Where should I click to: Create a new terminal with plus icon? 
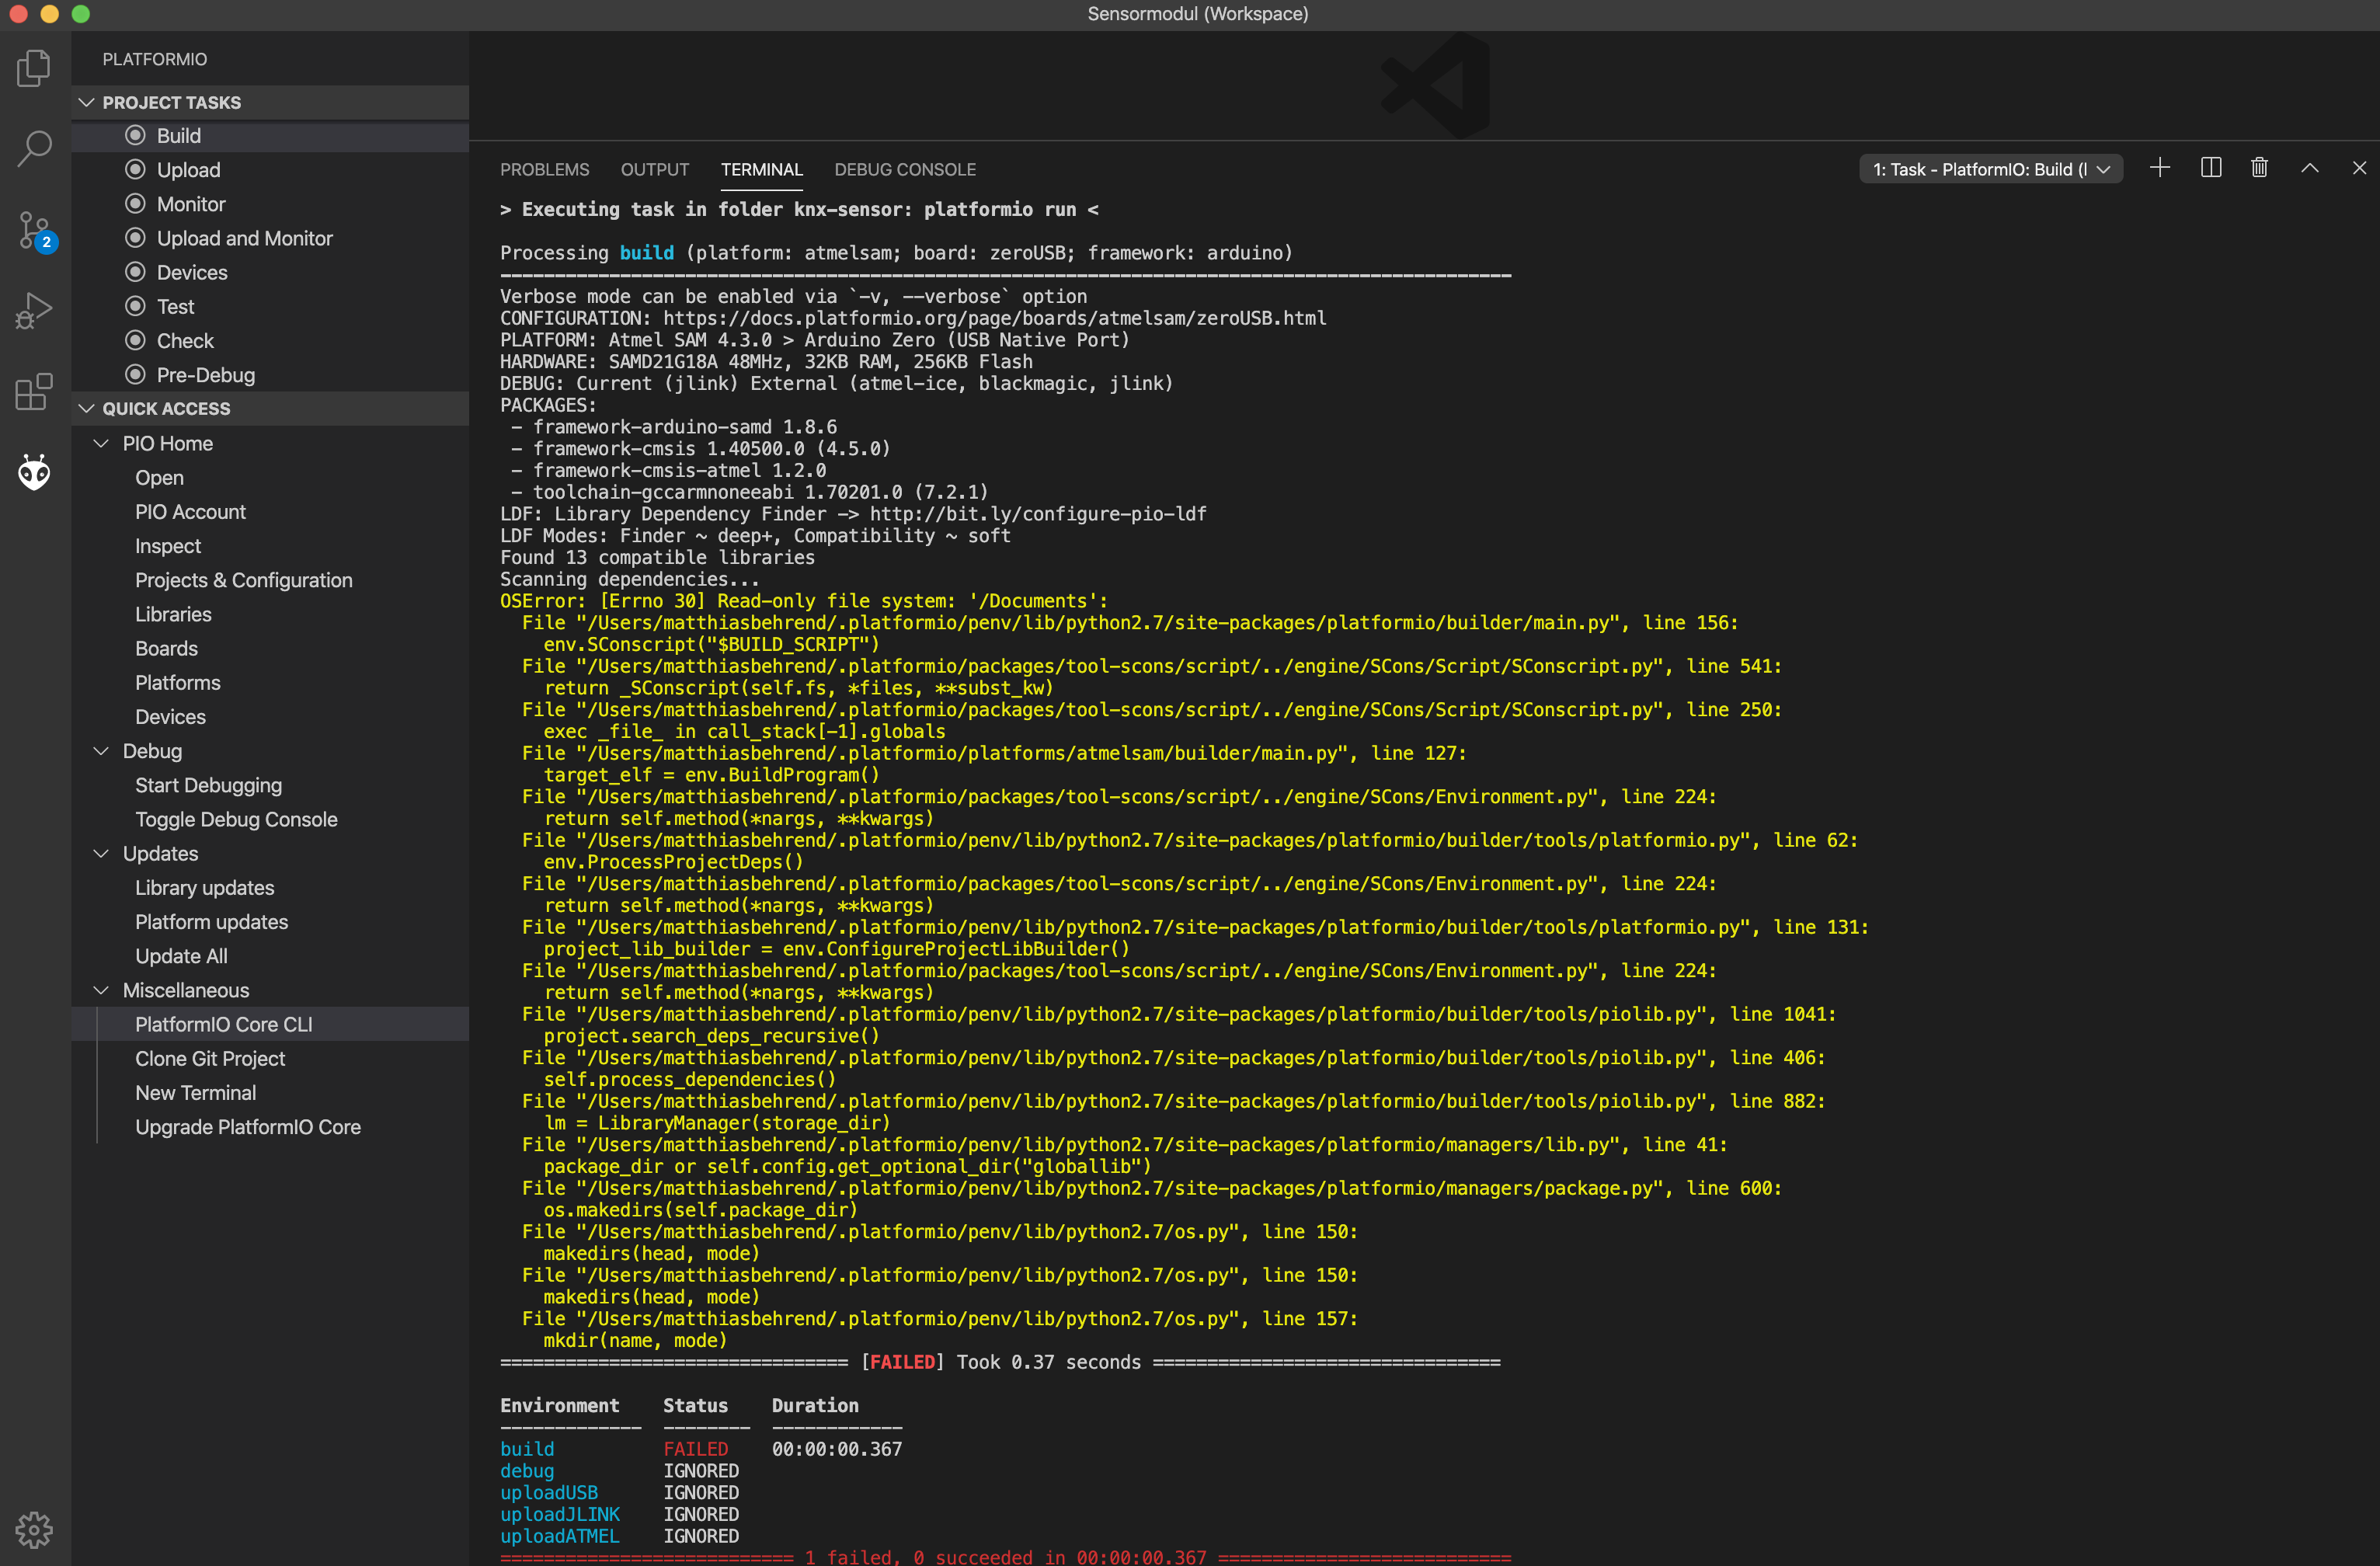2160,168
